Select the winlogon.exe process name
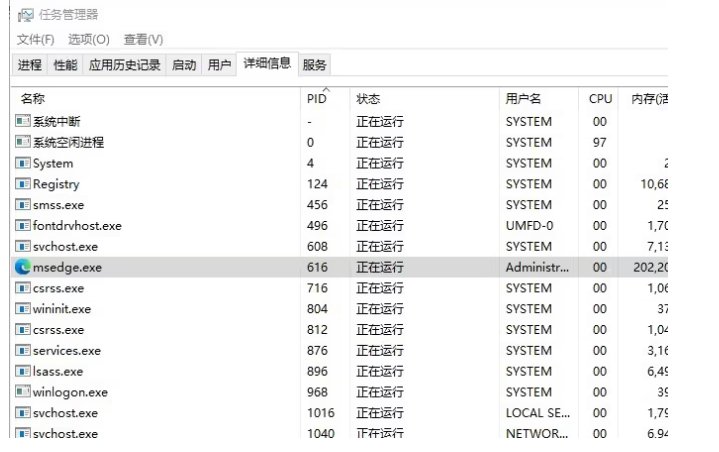 point(70,392)
